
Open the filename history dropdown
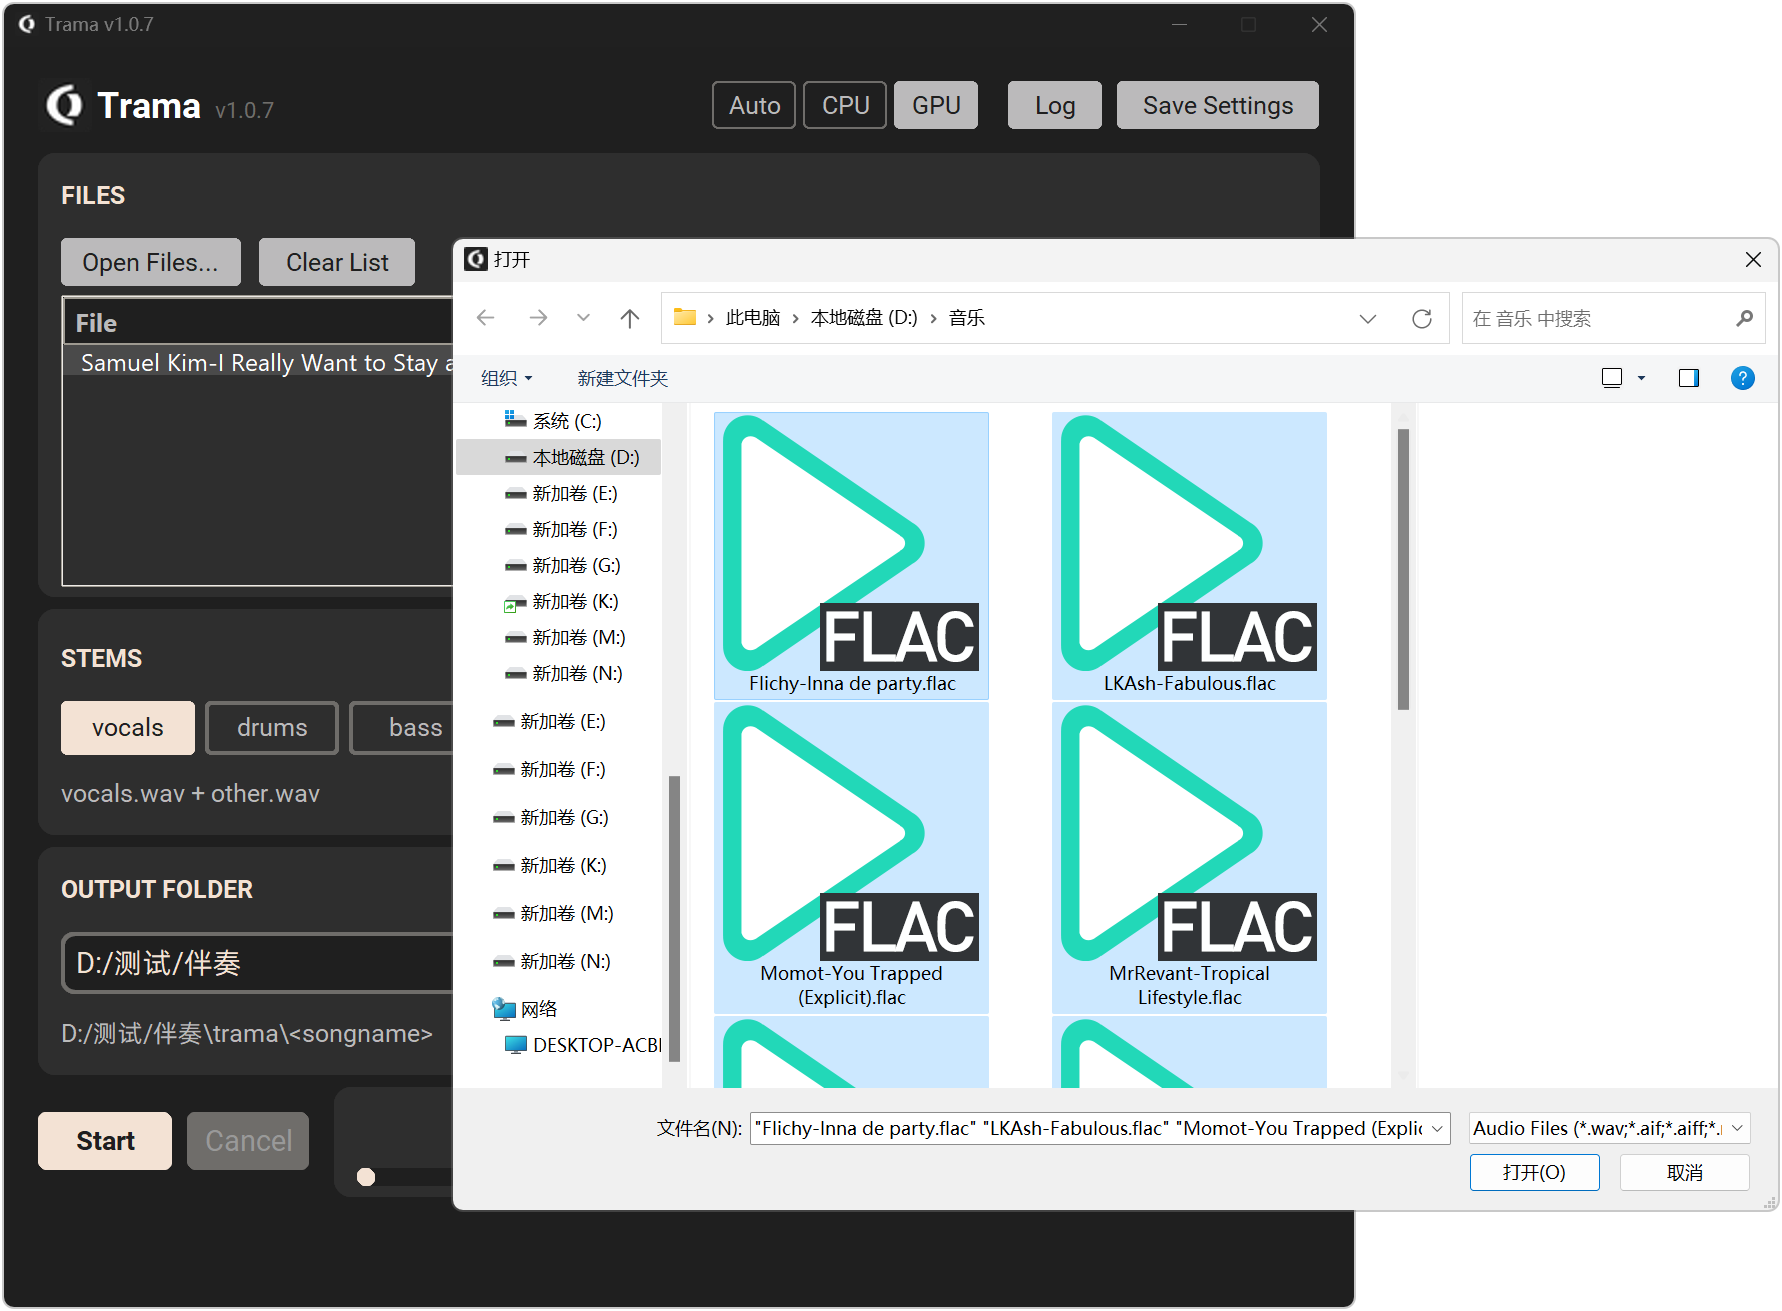coord(1438,1128)
